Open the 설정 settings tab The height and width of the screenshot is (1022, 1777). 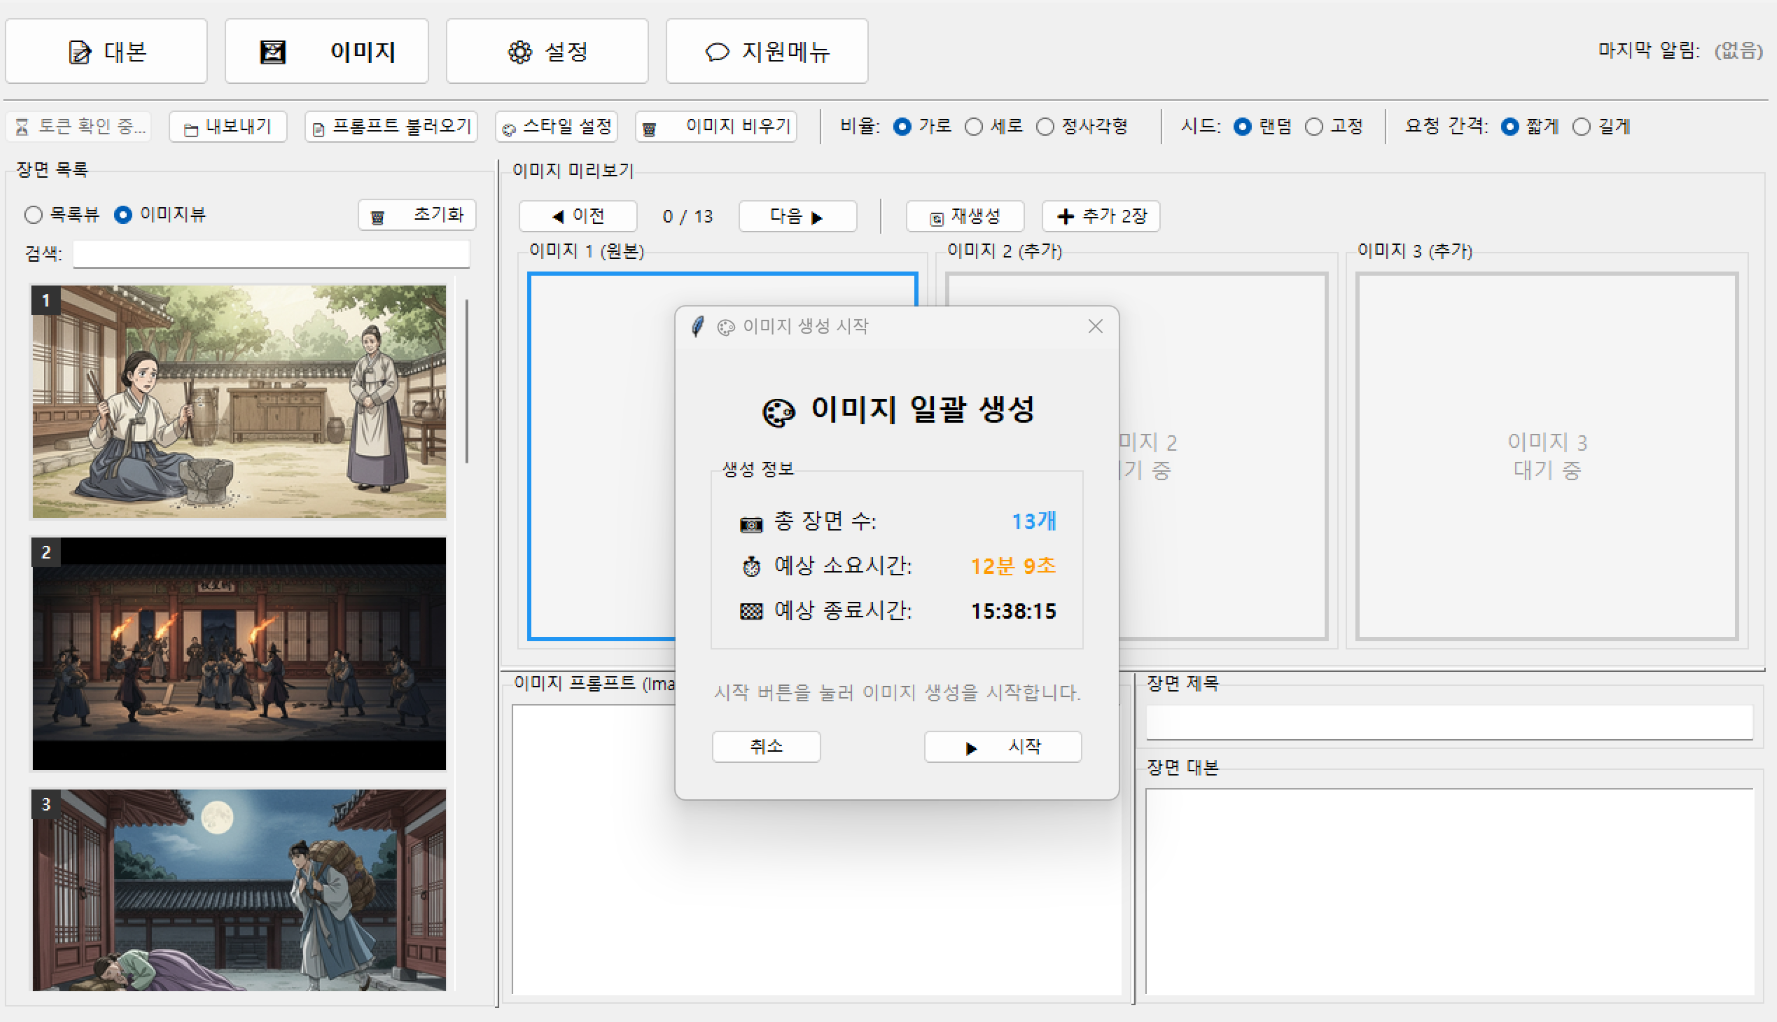(547, 52)
